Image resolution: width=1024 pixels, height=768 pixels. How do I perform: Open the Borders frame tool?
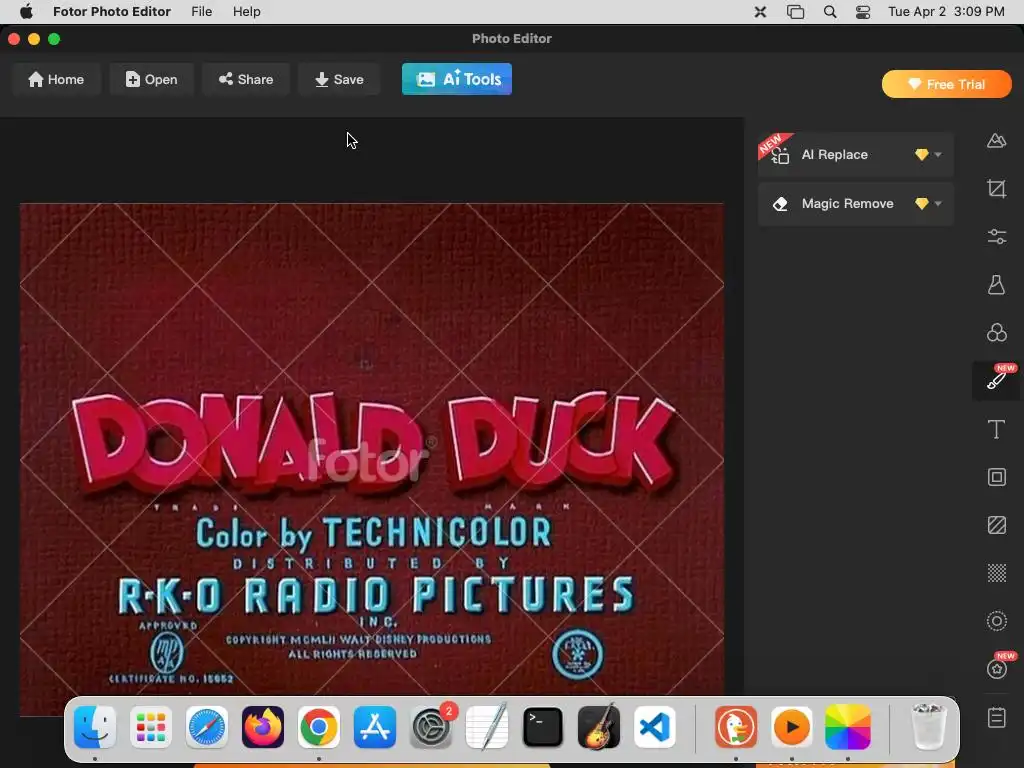[x=996, y=477]
